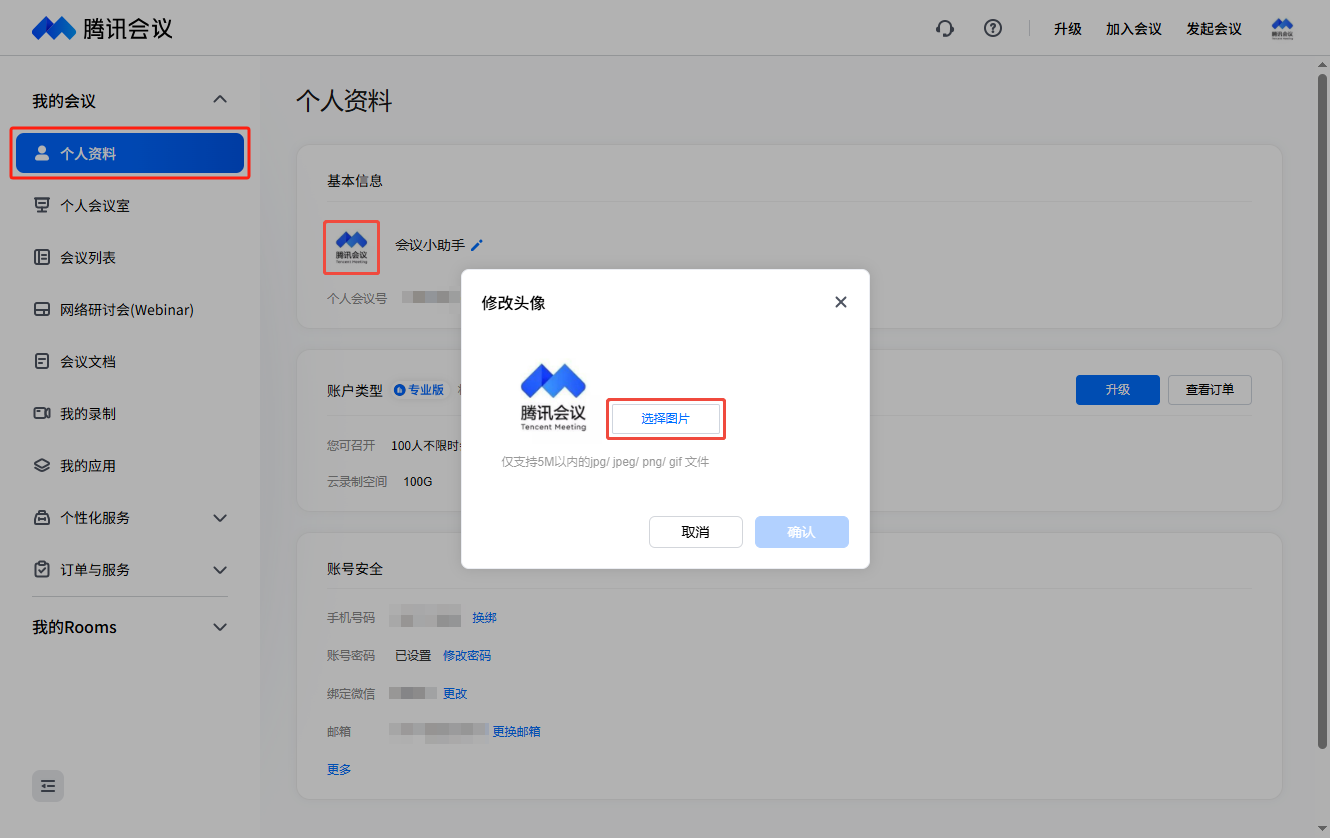
Task: Click 确认 button in dialog
Action: point(802,532)
